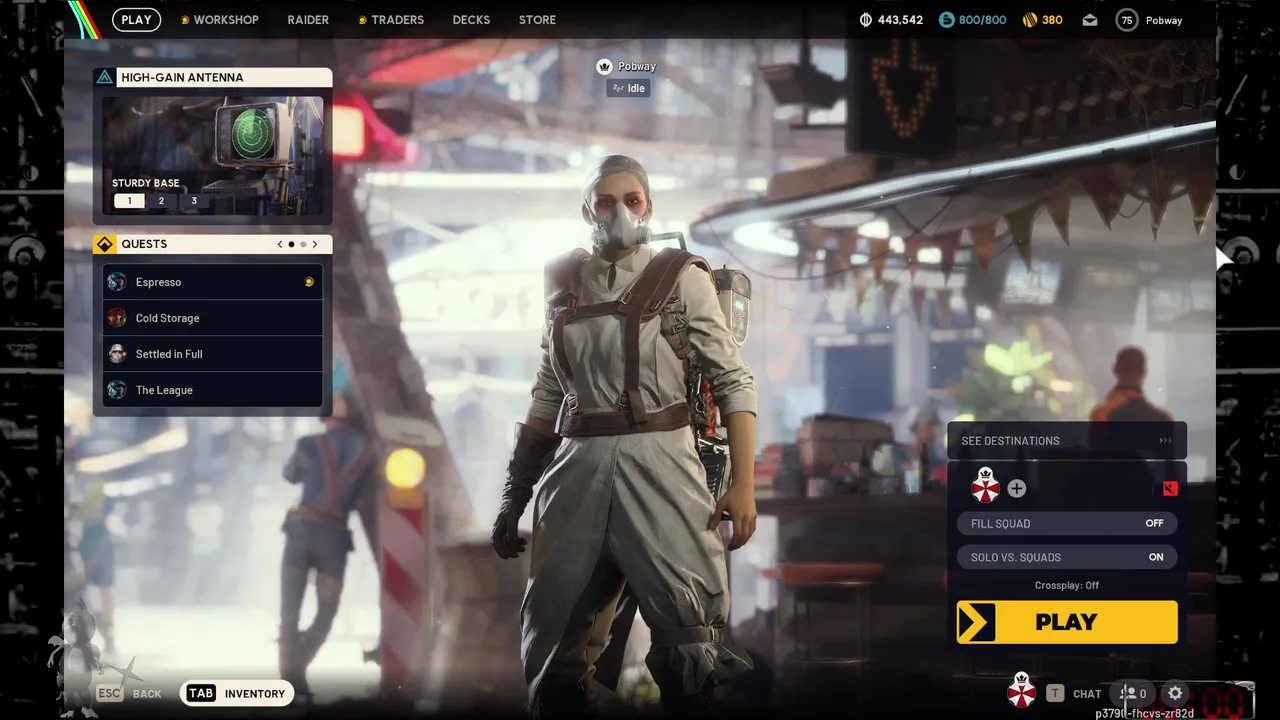1280x720 pixels.
Task: Click the Settled in Full quest name
Action: click(x=169, y=354)
